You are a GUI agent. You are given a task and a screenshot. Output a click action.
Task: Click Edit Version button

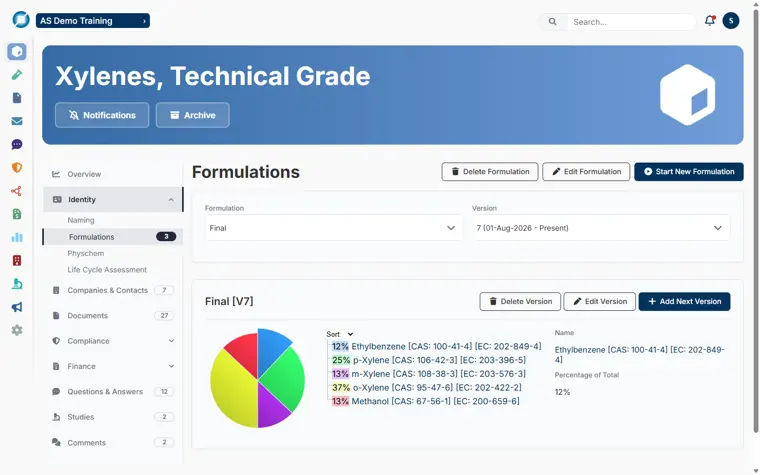pyautogui.click(x=600, y=301)
